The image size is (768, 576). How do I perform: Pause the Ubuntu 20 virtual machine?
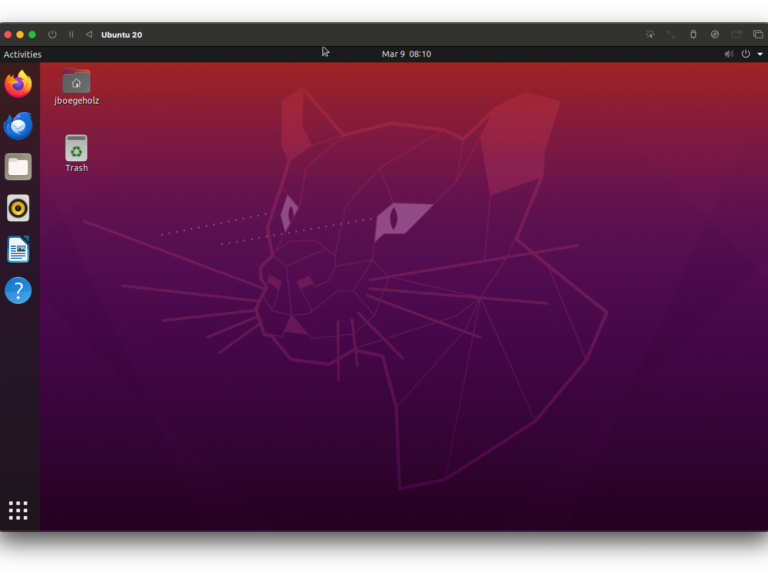pyautogui.click(x=71, y=34)
